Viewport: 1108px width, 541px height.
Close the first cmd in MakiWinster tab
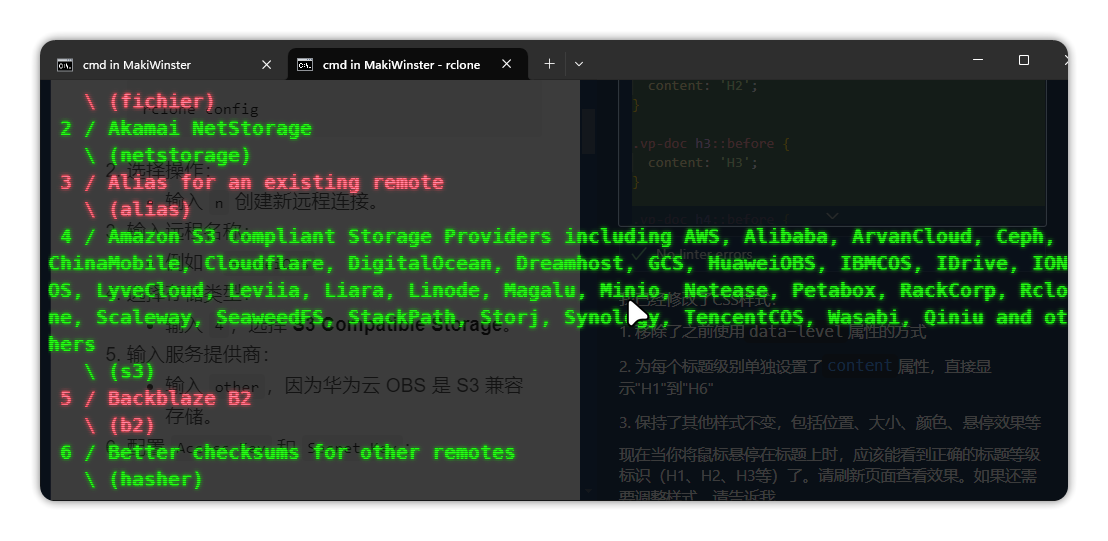tap(266, 64)
